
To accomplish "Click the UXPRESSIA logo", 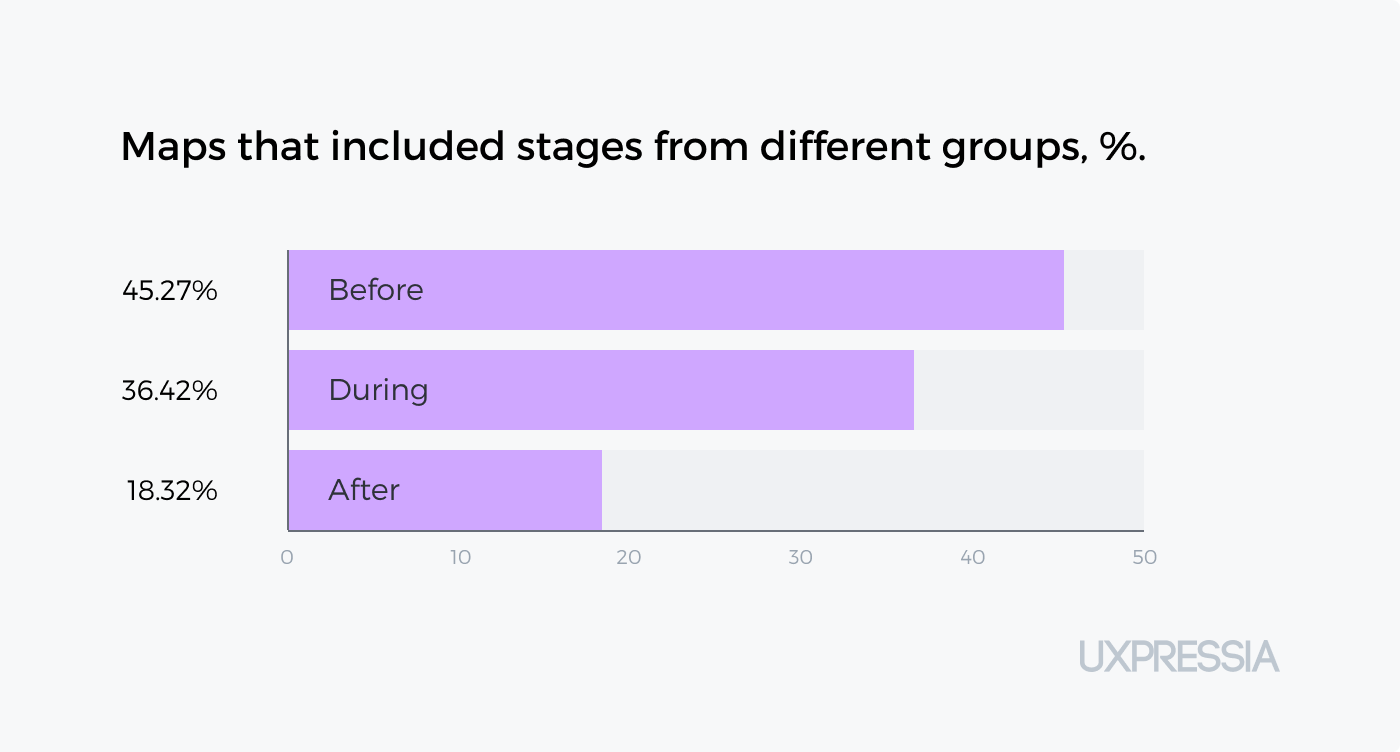I will (x=1179, y=657).
